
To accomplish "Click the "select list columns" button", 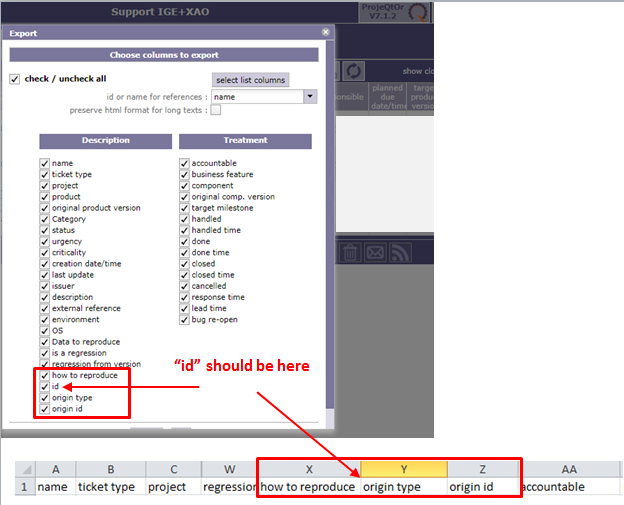I will (250, 80).
